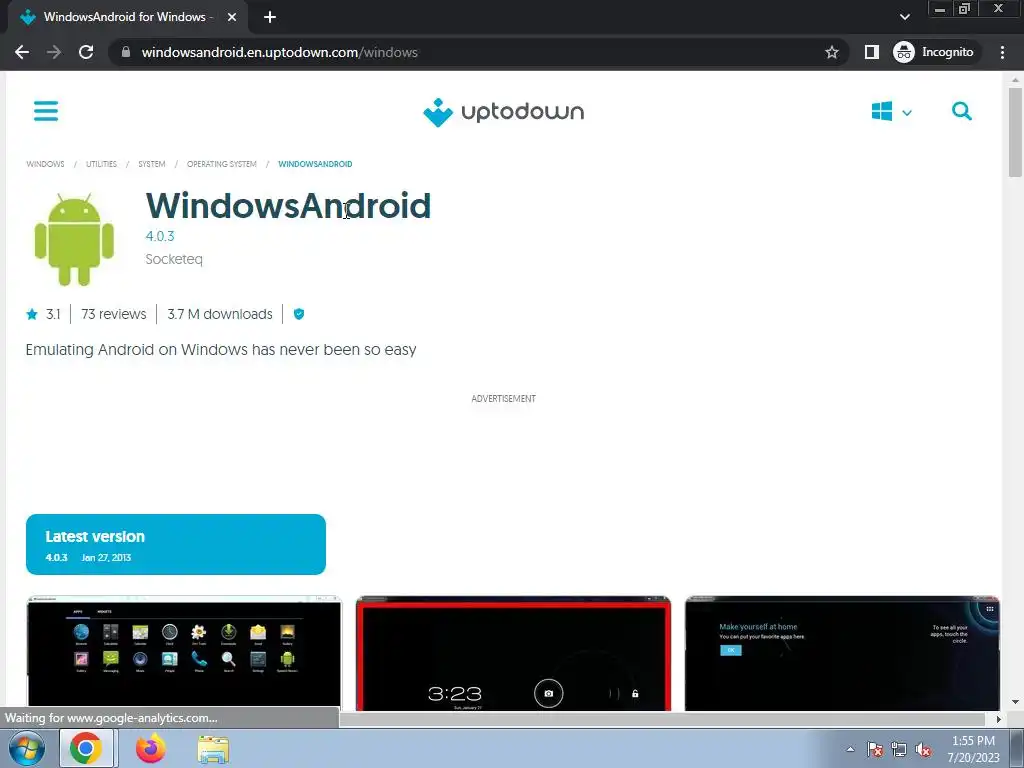View site info via lock icon
The height and width of the screenshot is (768, 1024).
[x=126, y=52]
